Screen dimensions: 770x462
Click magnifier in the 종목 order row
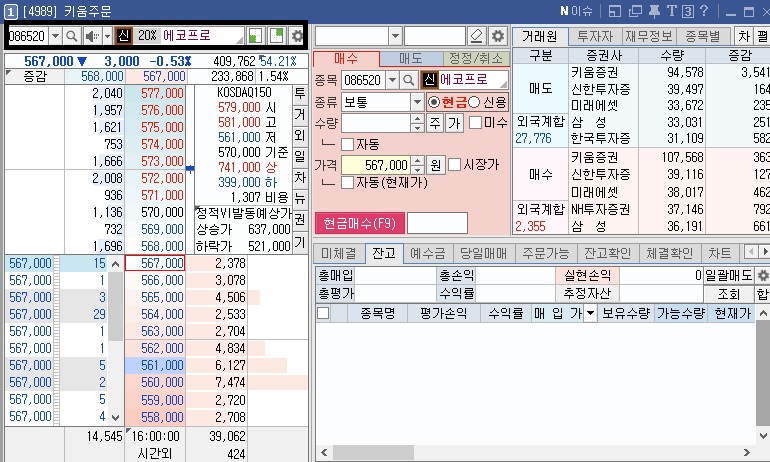pyautogui.click(x=409, y=80)
